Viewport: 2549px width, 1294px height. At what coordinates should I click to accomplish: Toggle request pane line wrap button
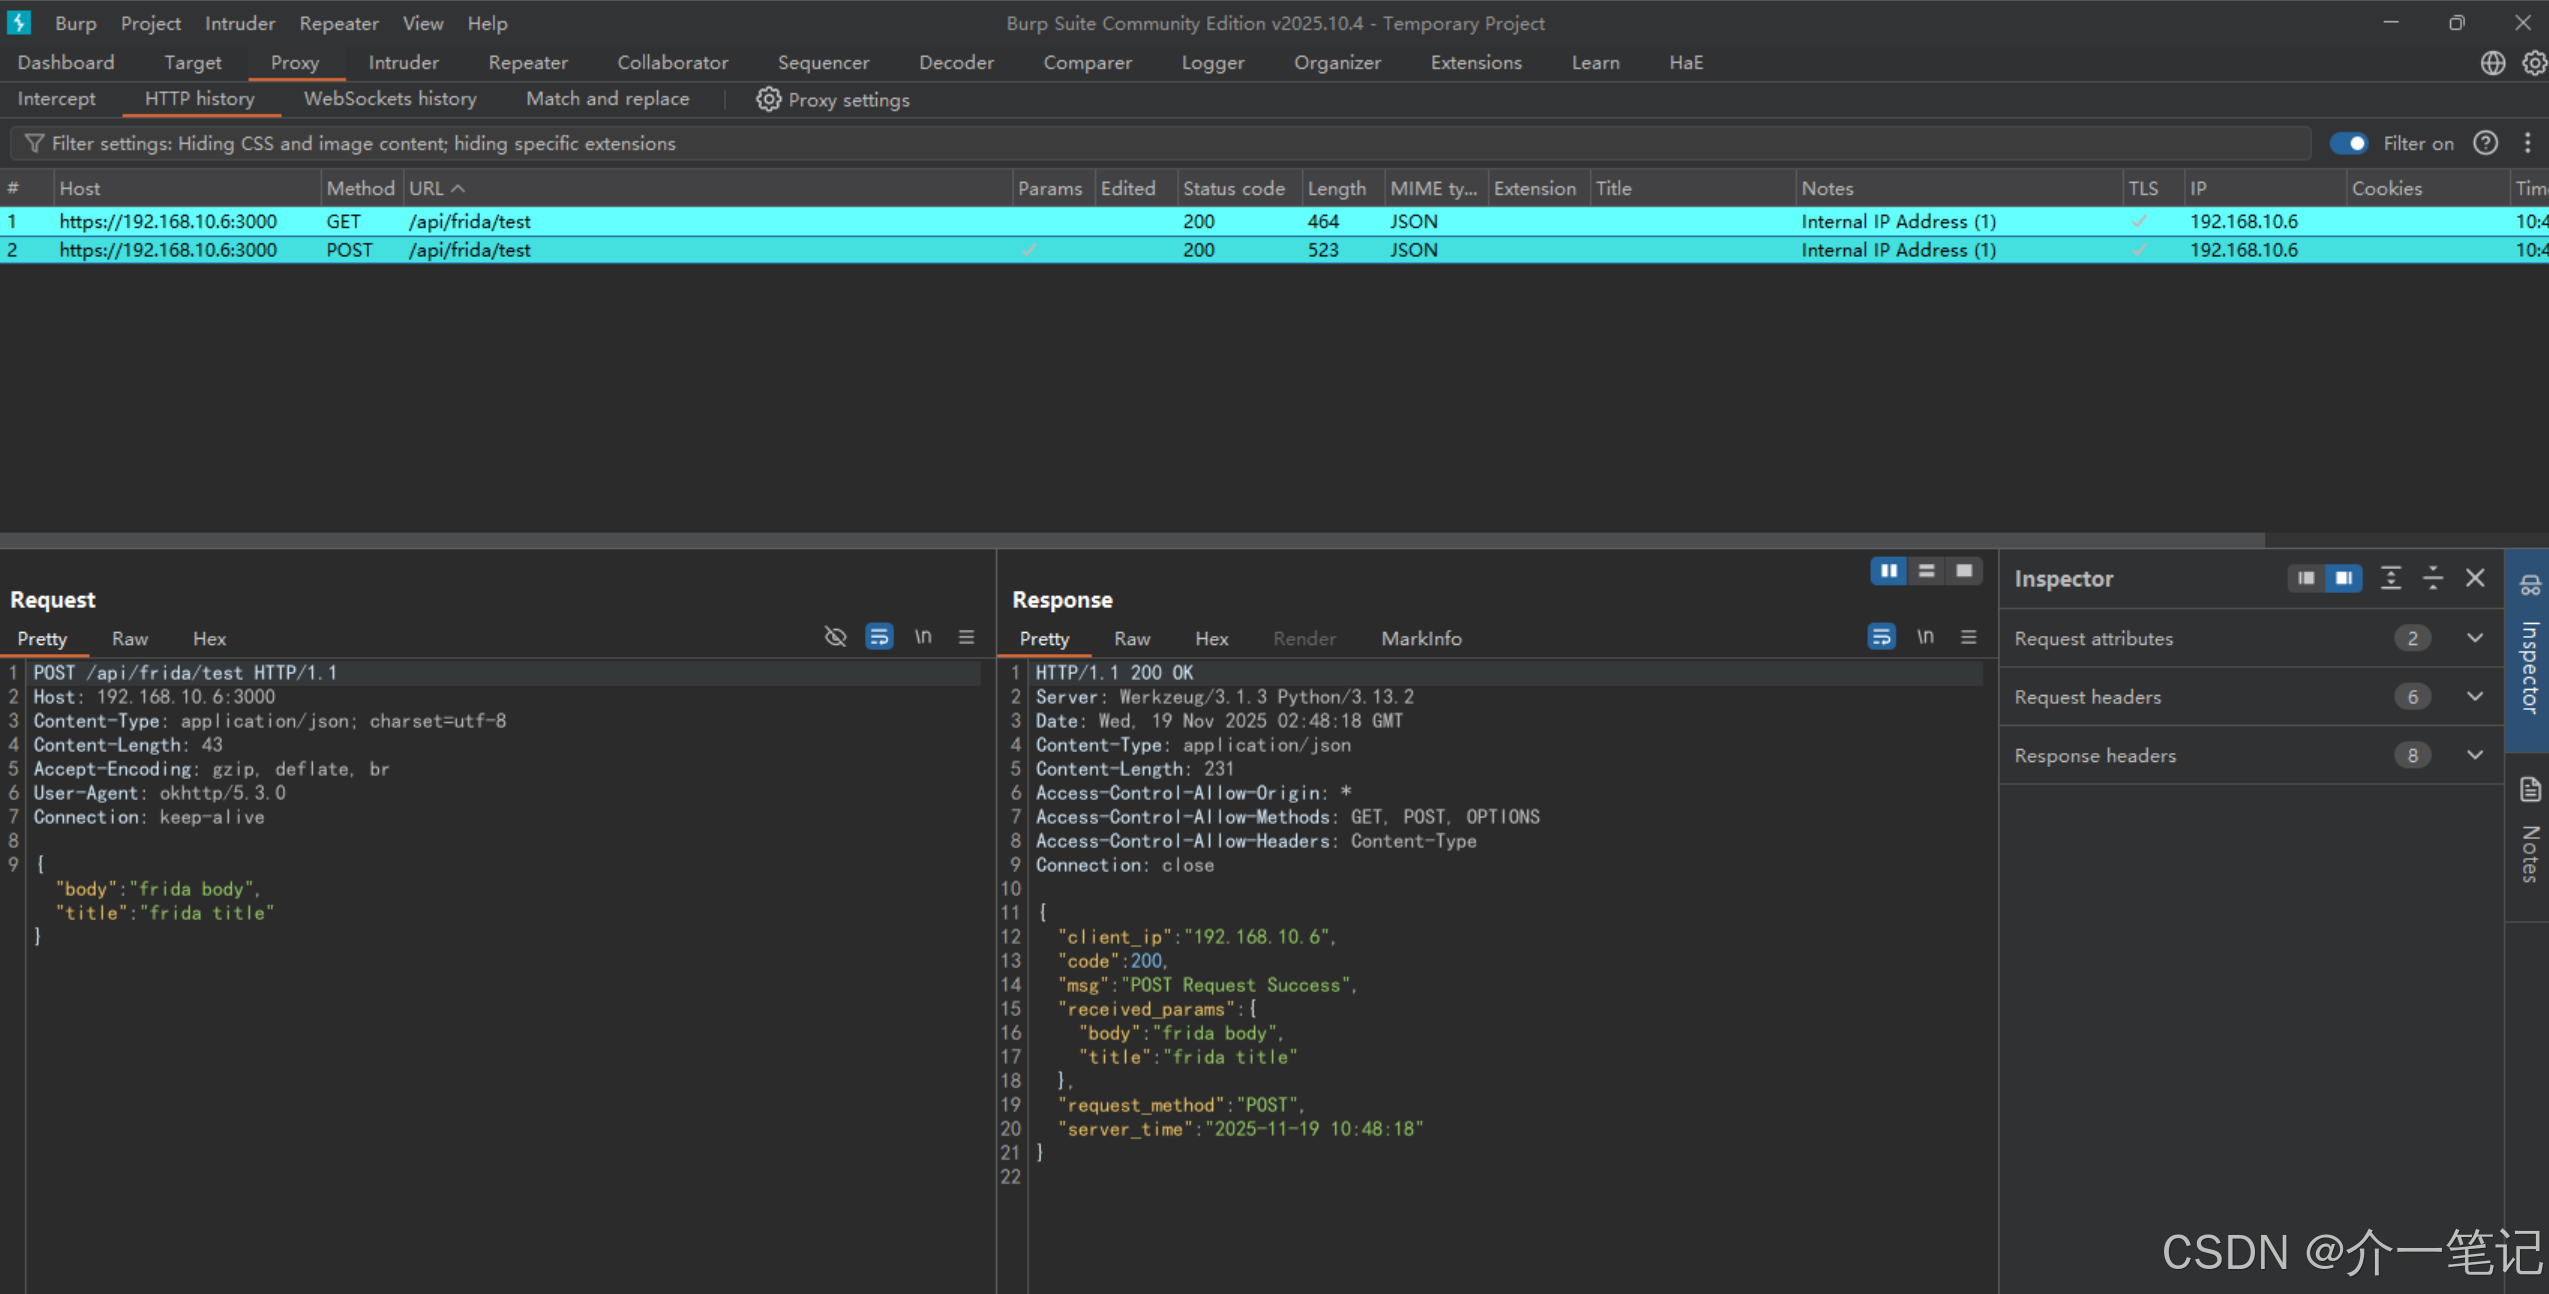[x=878, y=637]
